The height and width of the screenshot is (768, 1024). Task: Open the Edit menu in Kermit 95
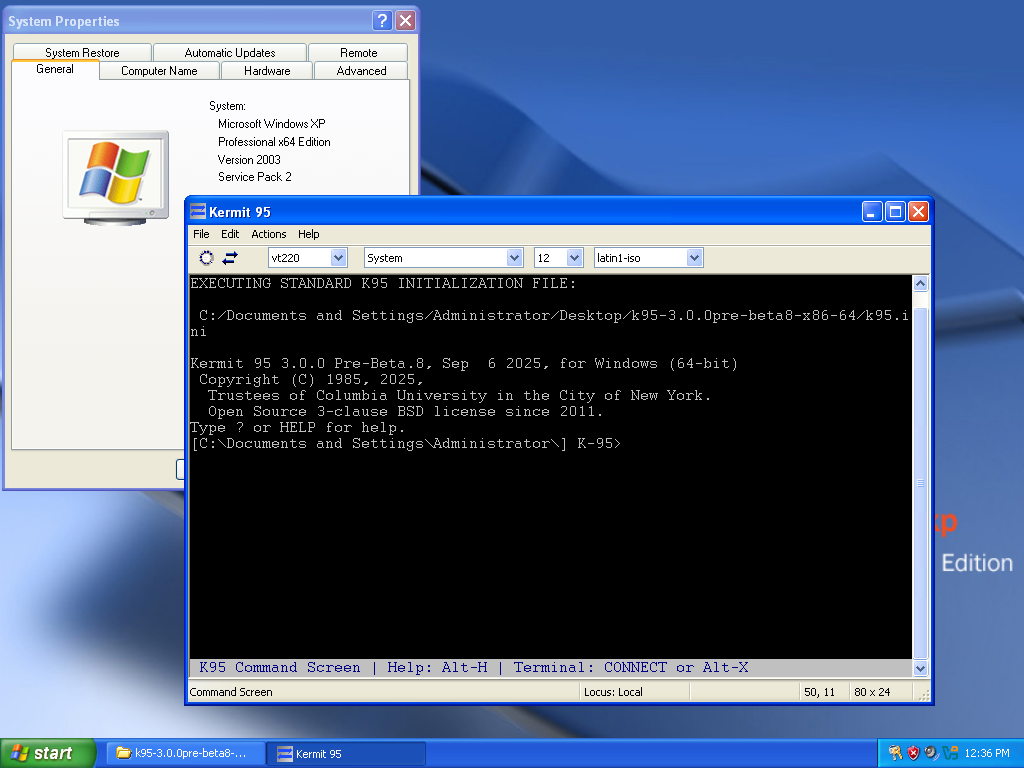tap(230, 234)
